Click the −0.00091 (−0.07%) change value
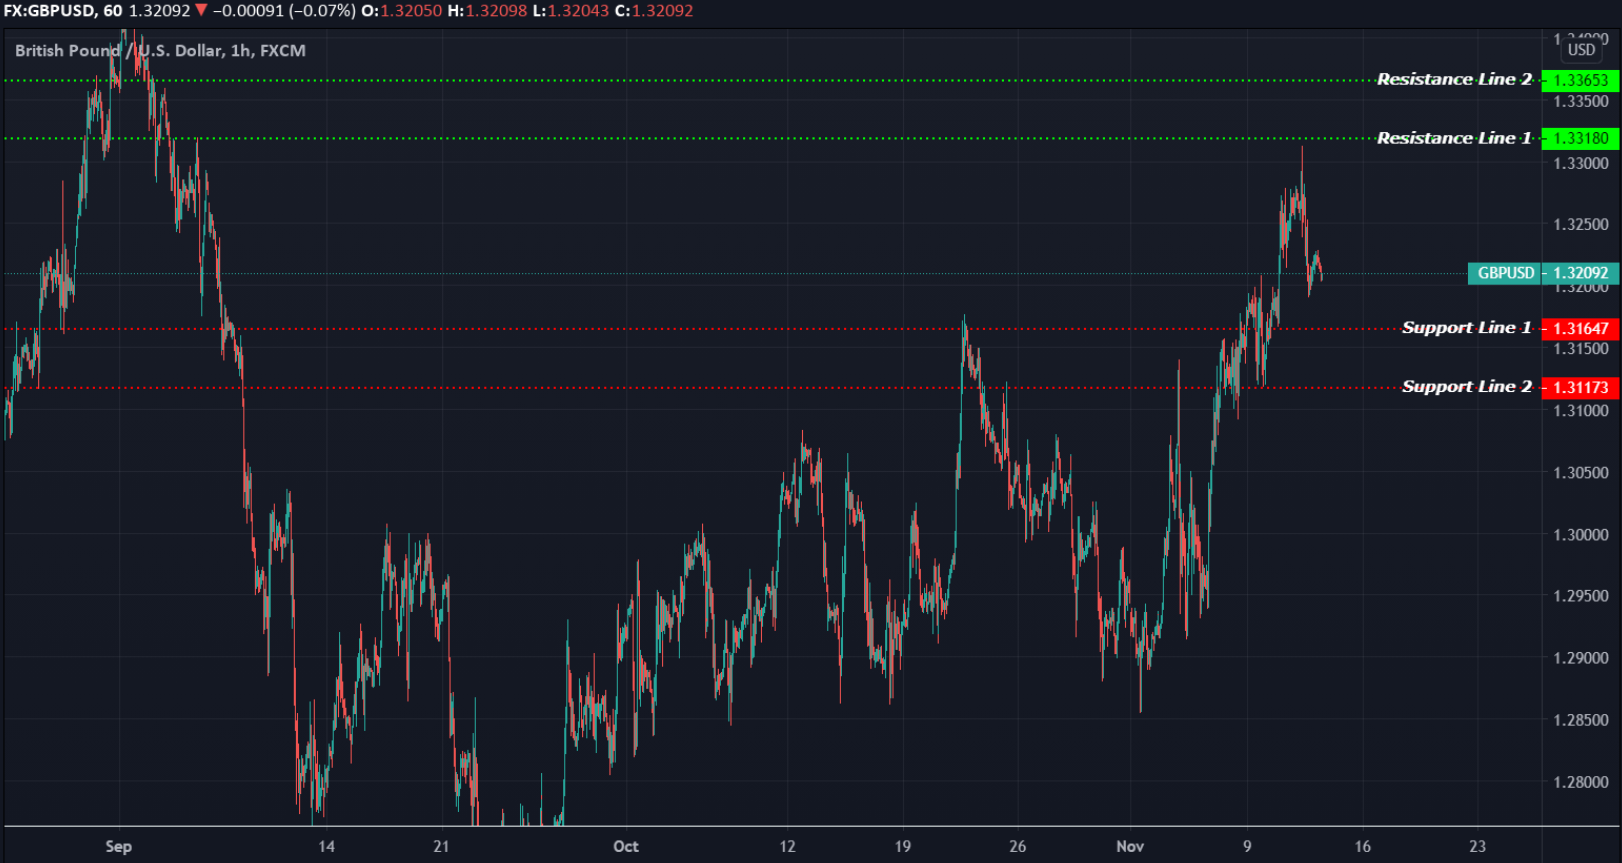The width and height of the screenshot is (1622, 863). [284, 11]
